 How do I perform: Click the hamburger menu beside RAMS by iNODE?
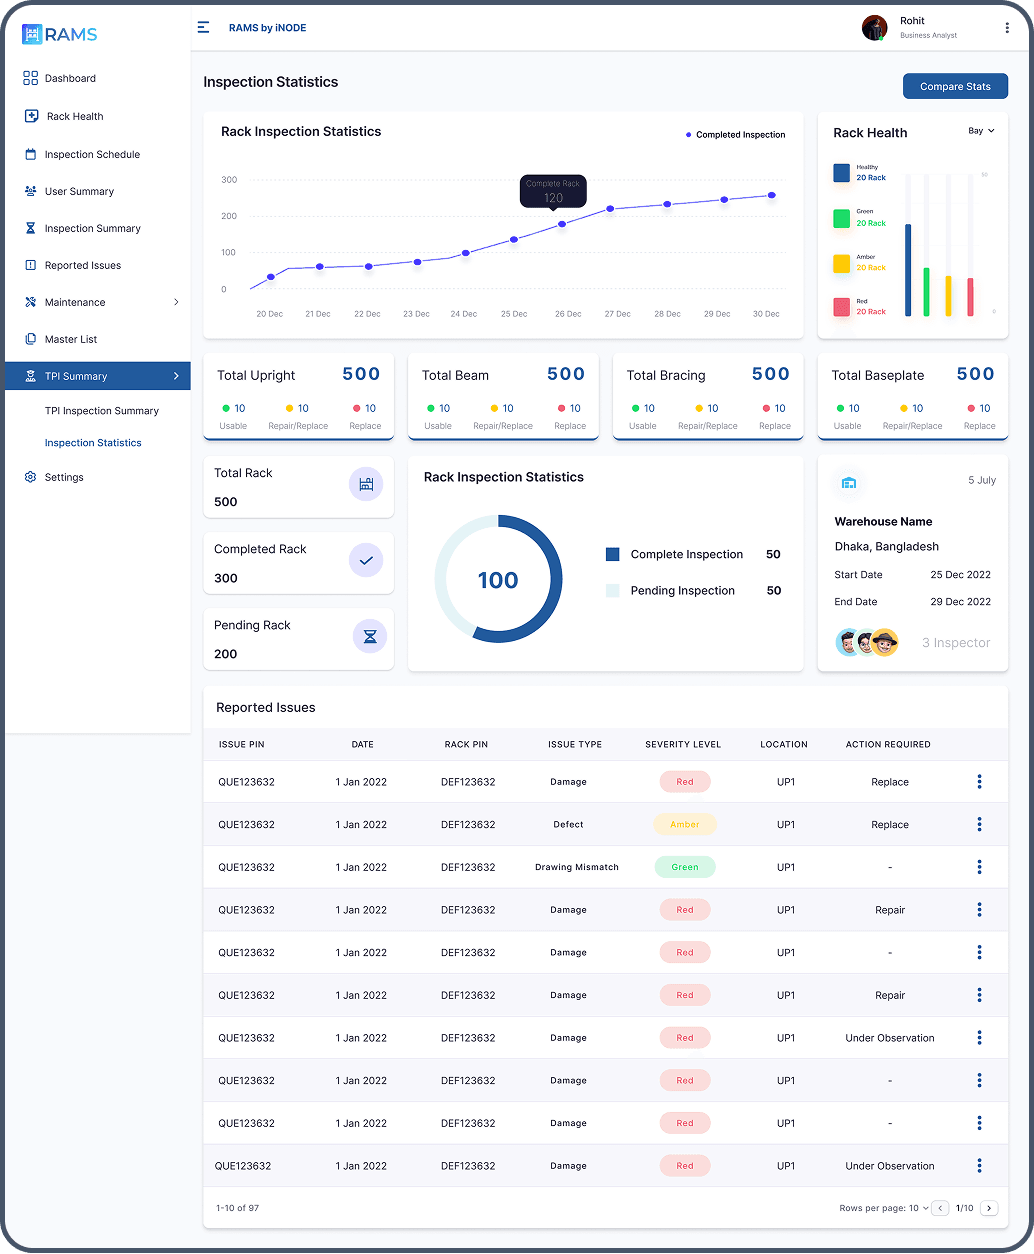pyautogui.click(x=203, y=27)
